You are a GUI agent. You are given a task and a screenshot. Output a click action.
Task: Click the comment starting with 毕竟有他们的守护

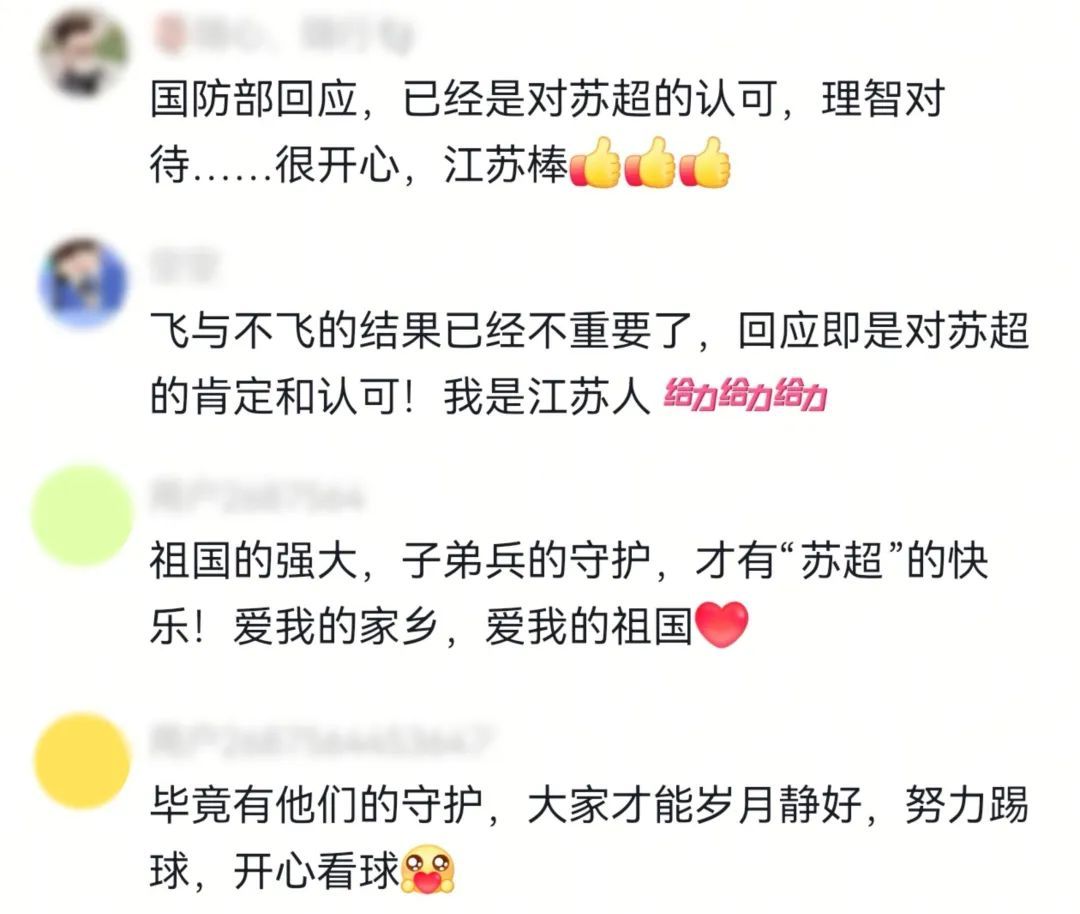pyautogui.click(x=590, y=838)
